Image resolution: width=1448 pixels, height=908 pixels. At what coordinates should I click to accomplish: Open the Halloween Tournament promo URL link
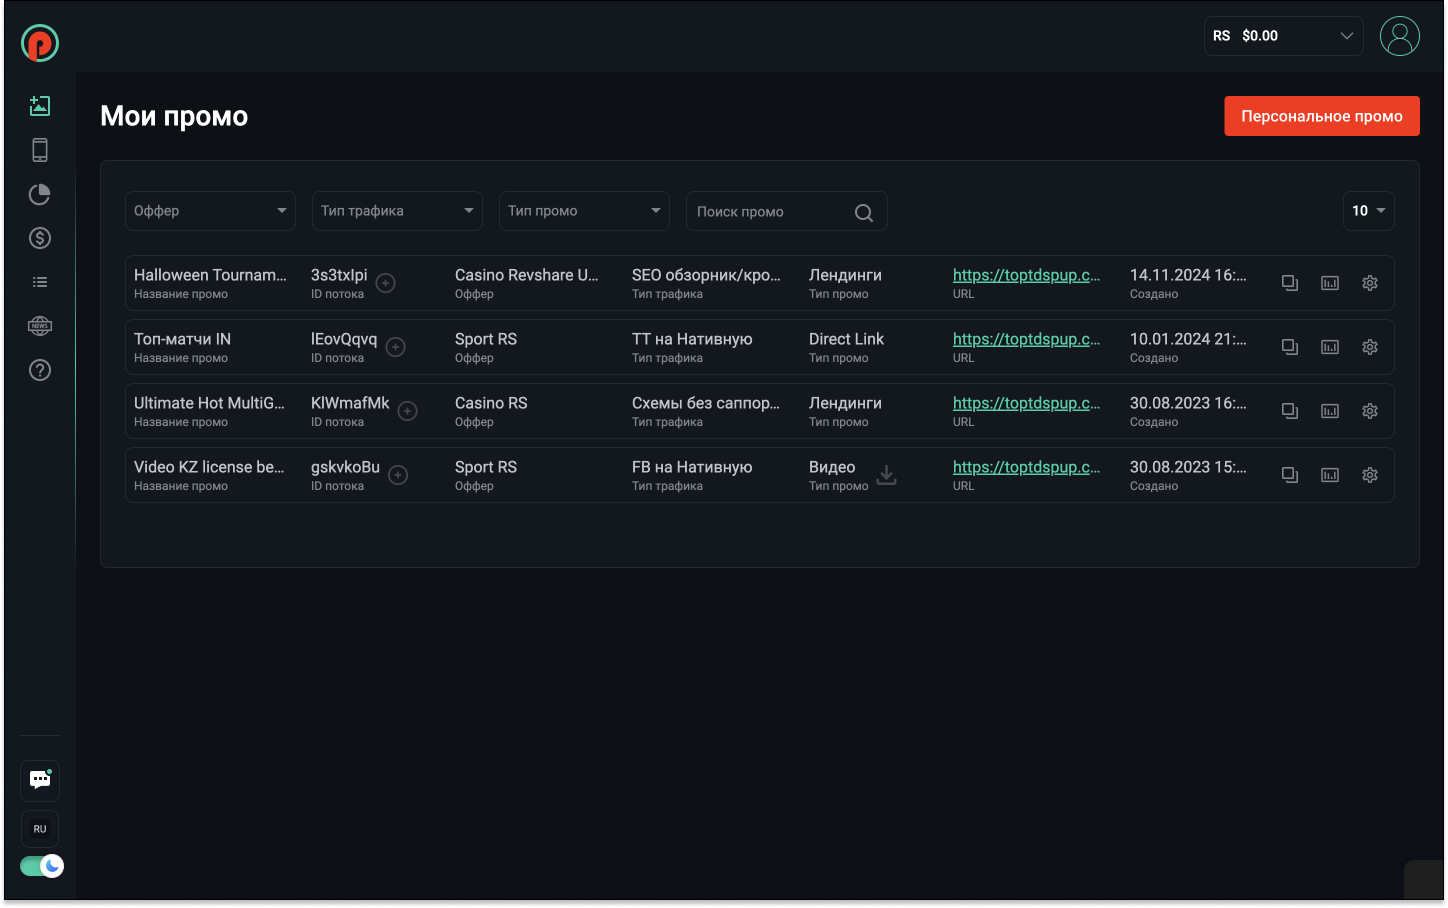click(1026, 275)
